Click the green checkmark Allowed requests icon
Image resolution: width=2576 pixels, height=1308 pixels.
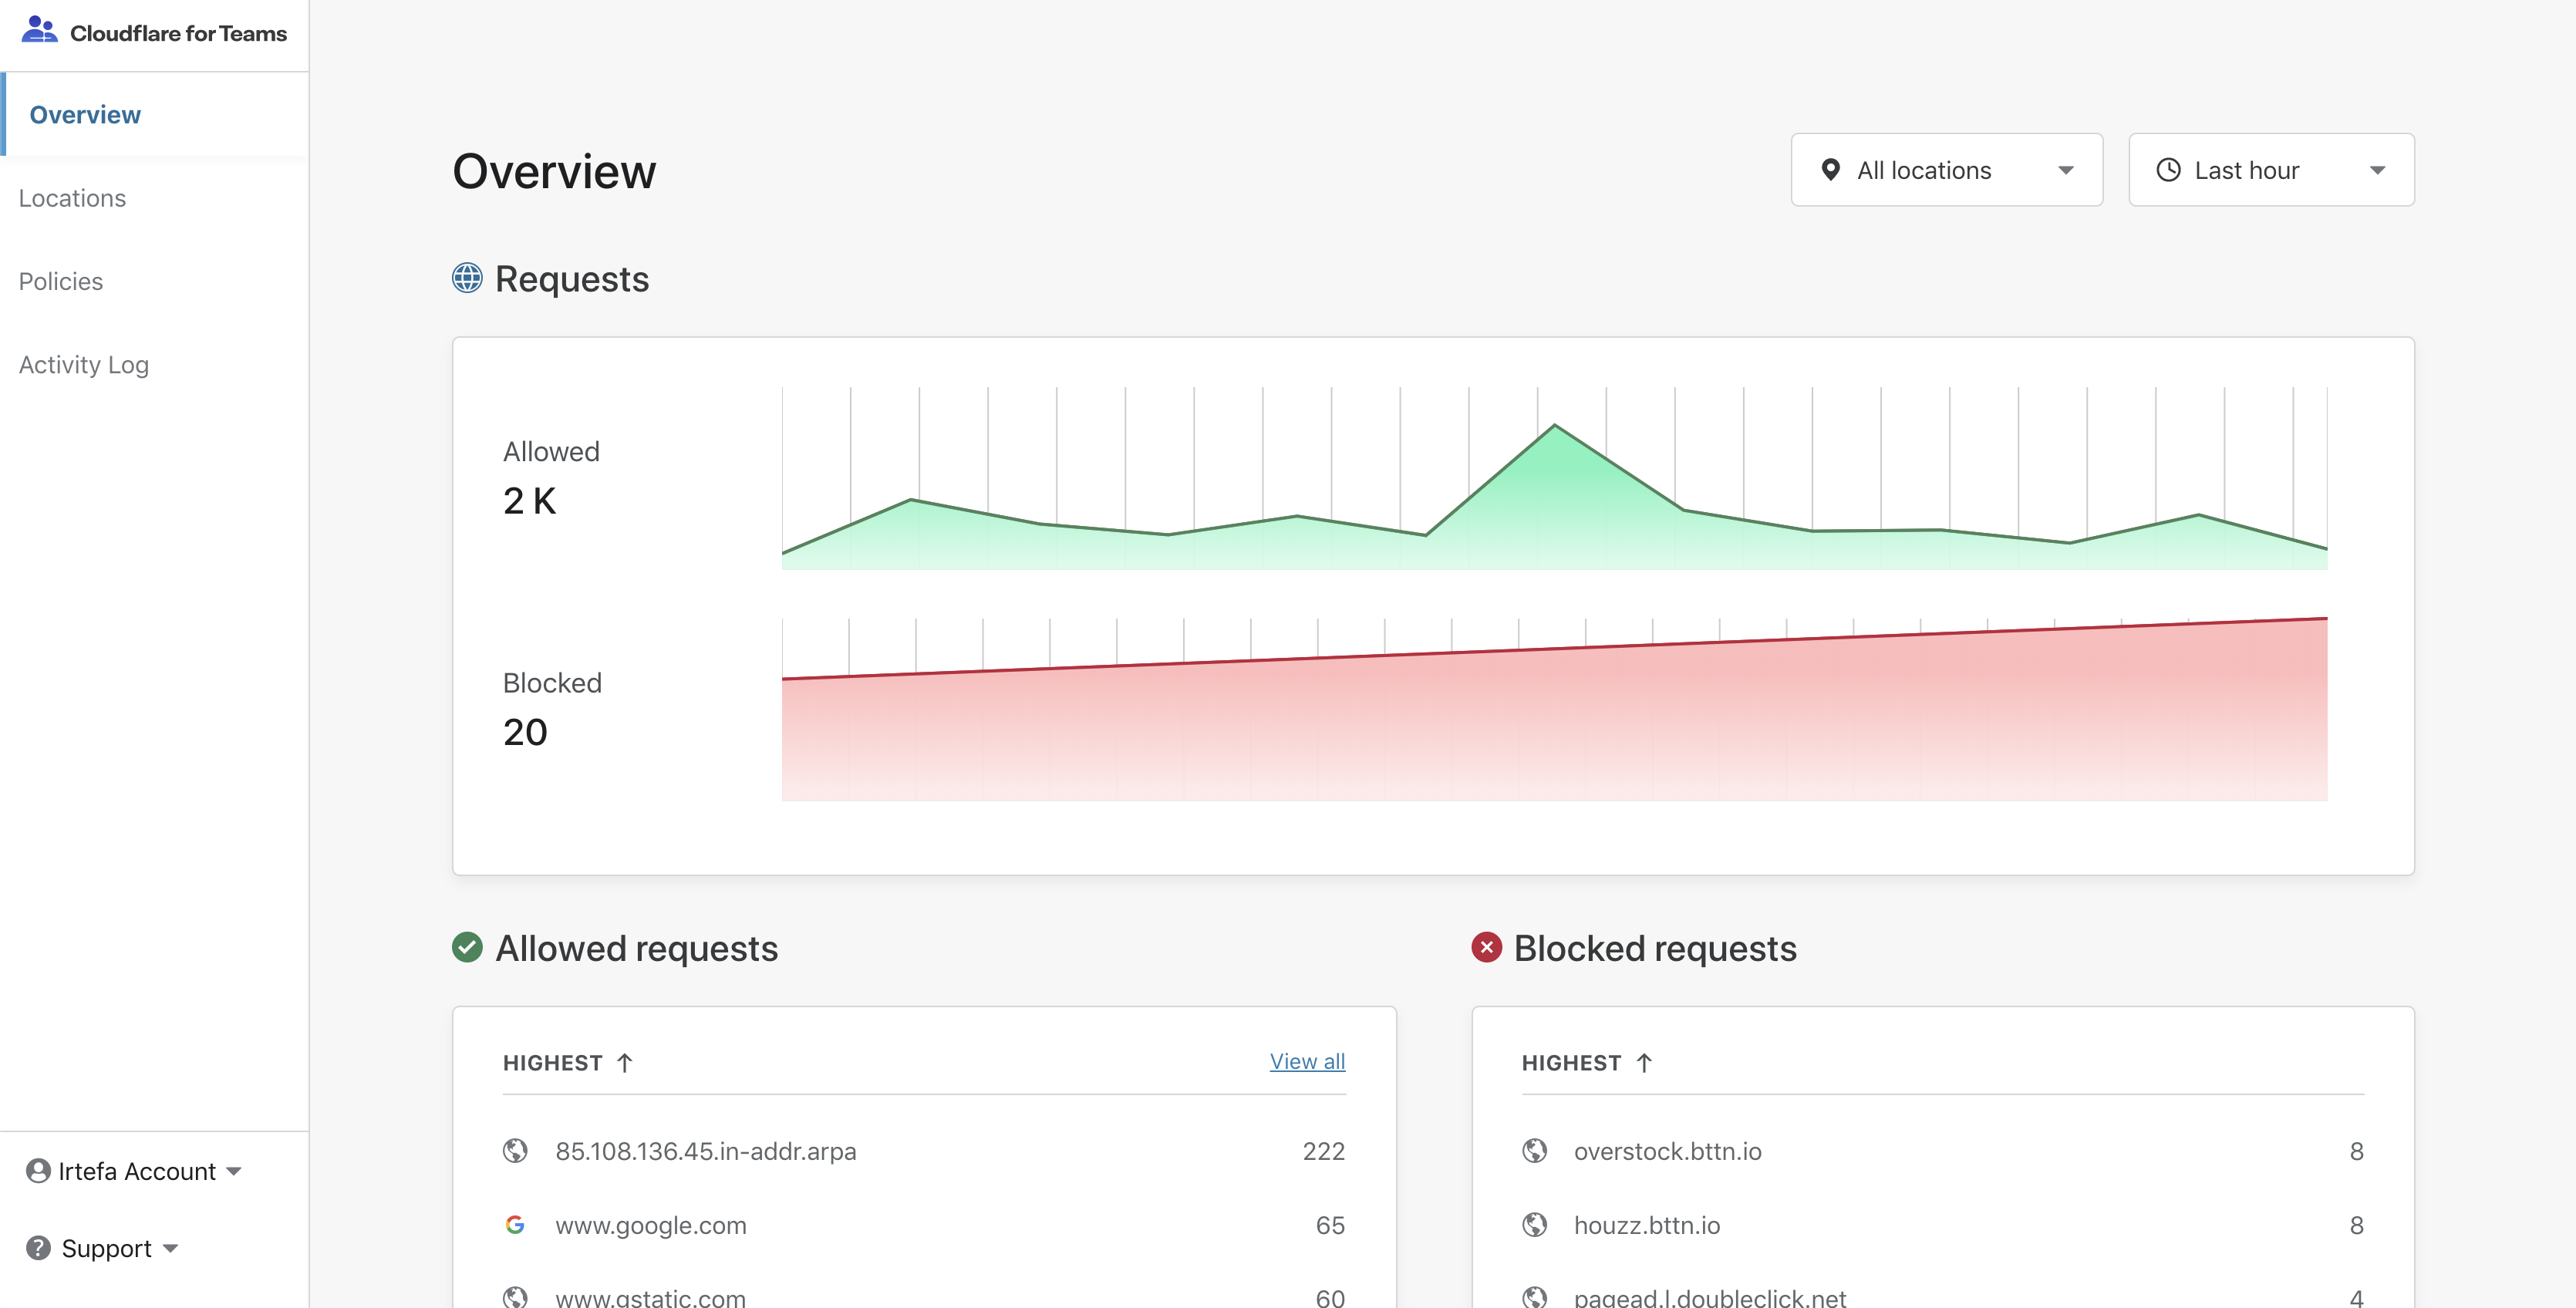[x=467, y=947]
